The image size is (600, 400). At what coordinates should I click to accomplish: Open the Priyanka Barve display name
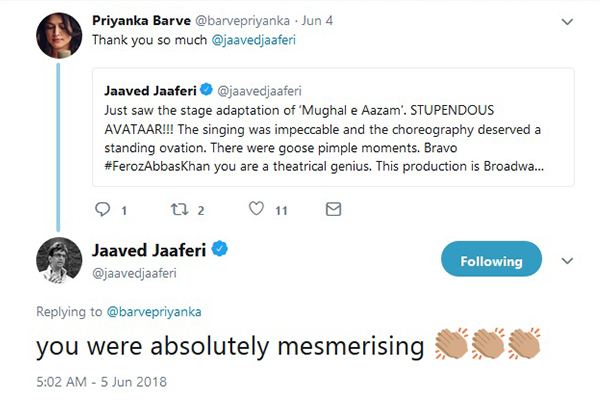coord(141,21)
